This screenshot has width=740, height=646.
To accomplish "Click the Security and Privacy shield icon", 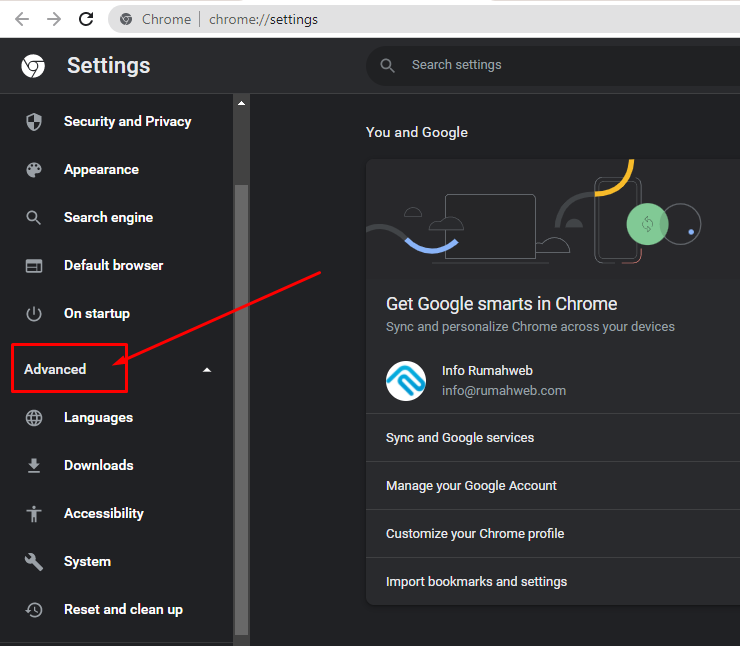I will click(x=34, y=122).
